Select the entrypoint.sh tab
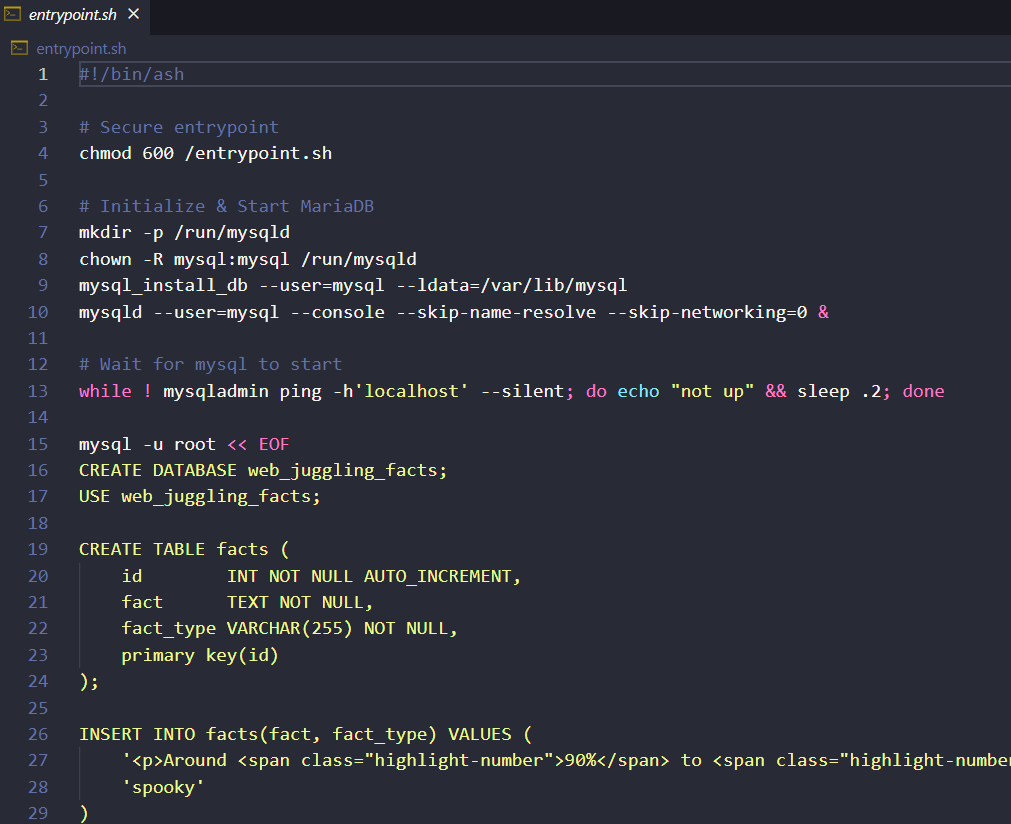1011x824 pixels. (70, 15)
